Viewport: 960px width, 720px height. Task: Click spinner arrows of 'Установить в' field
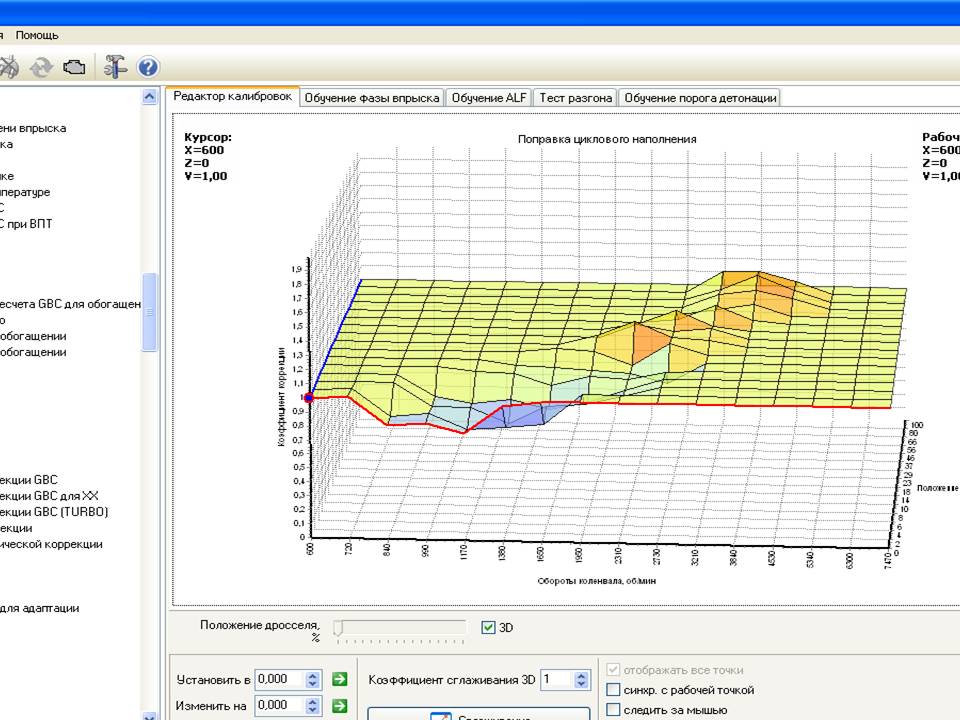(x=312, y=680)
